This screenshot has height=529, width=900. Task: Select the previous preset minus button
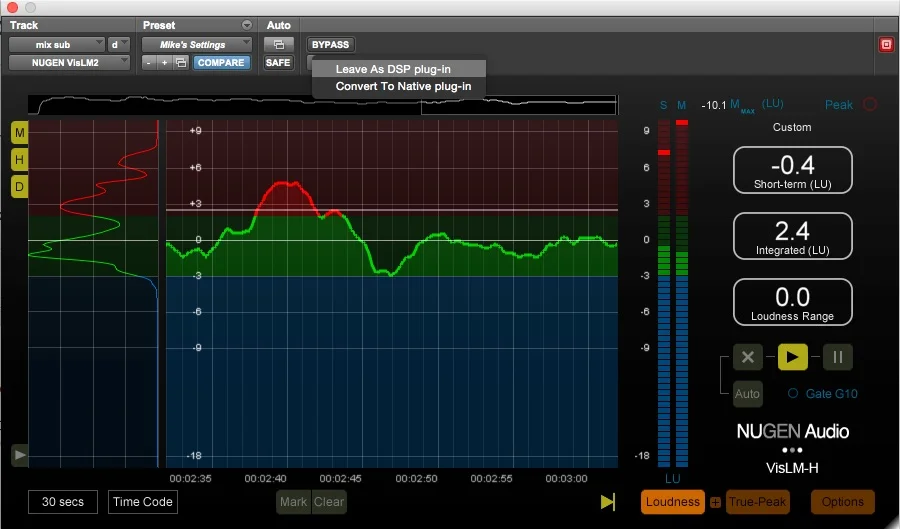[x=149, y=63]
